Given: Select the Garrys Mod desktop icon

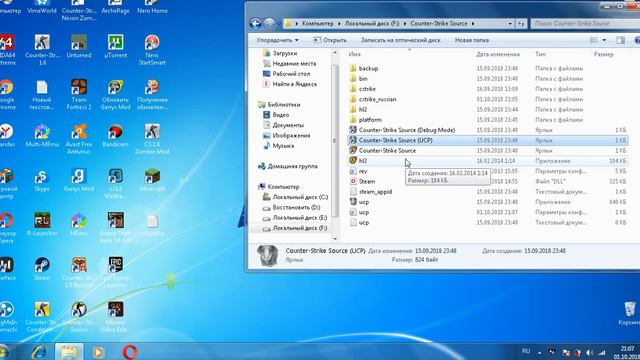Looking at the screenshot, I should [x=79, y=180].
